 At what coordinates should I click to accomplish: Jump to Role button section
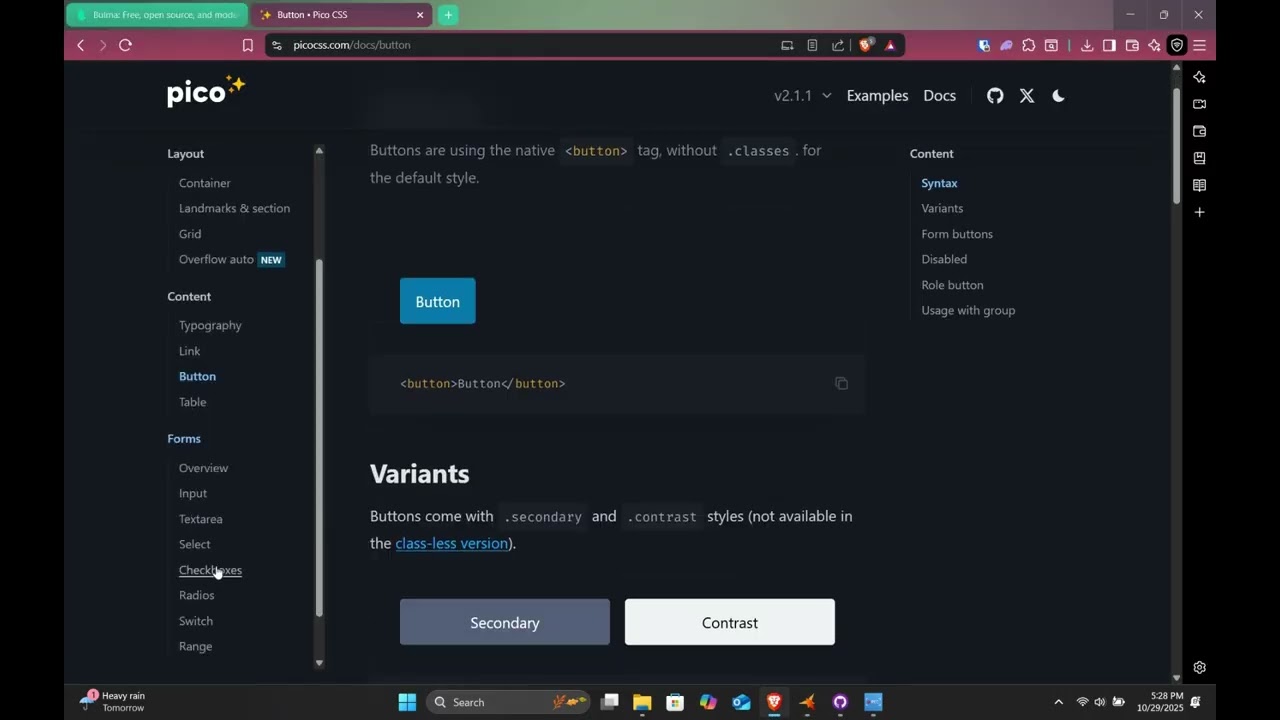(953, 285)
